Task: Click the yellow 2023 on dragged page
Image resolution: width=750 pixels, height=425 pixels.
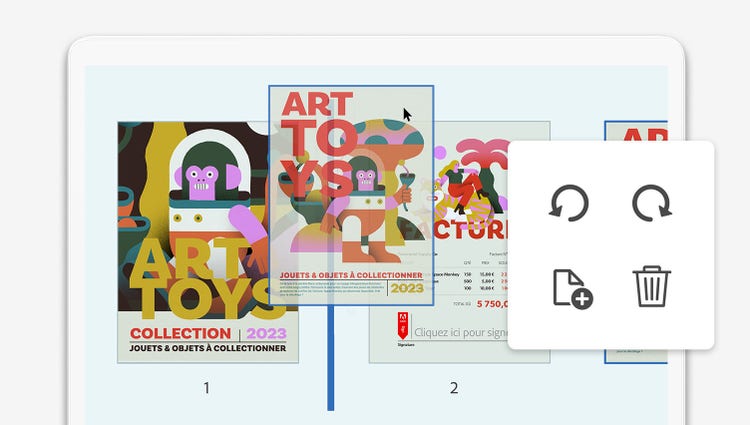Action: click(407, 288)
